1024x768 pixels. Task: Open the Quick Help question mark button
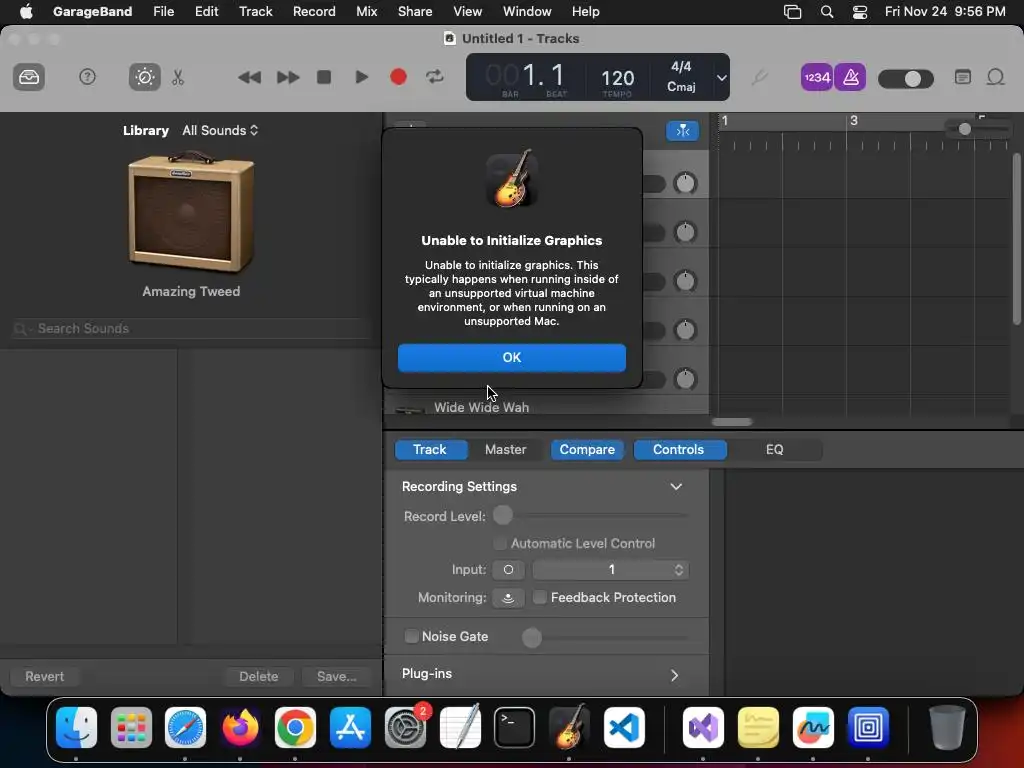[88, 77]
